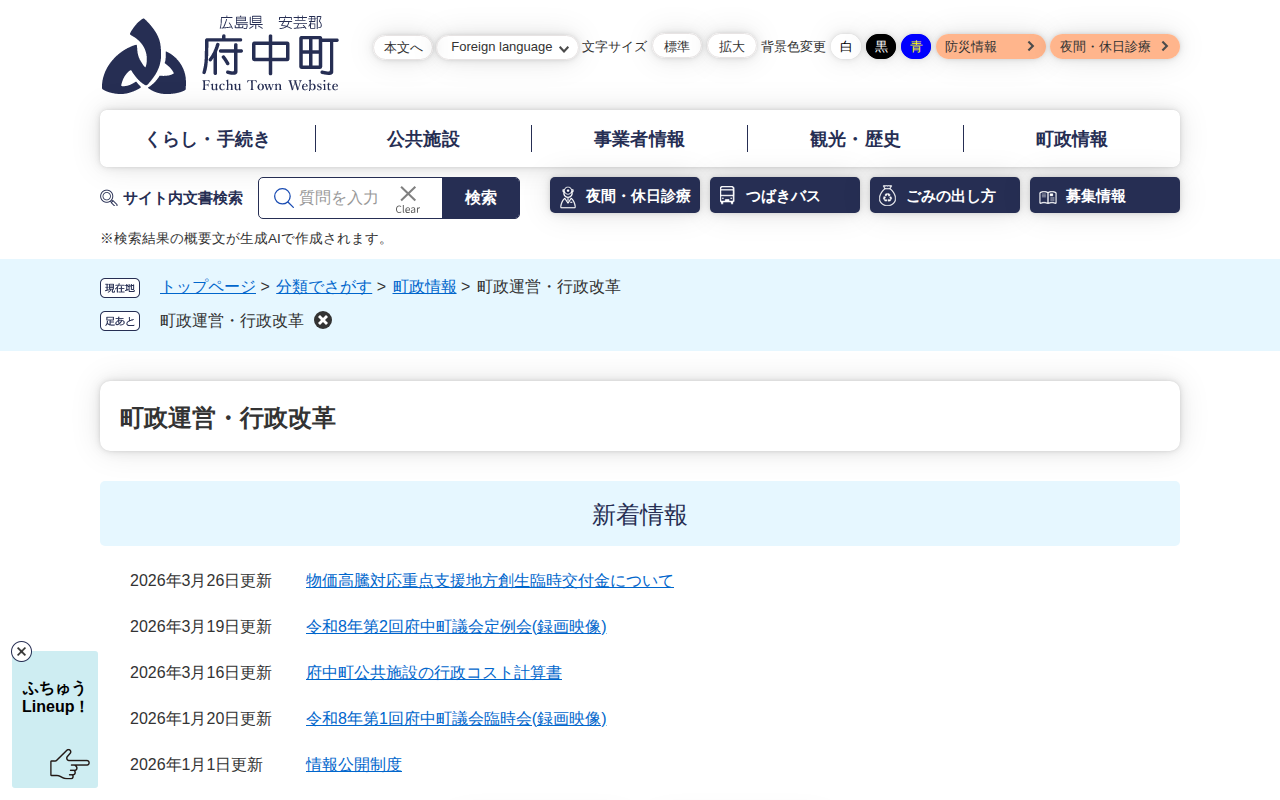Remove 町政運営・行政改革 from footprint history
The image size is (1280, 800).
[x=323, y=320]
